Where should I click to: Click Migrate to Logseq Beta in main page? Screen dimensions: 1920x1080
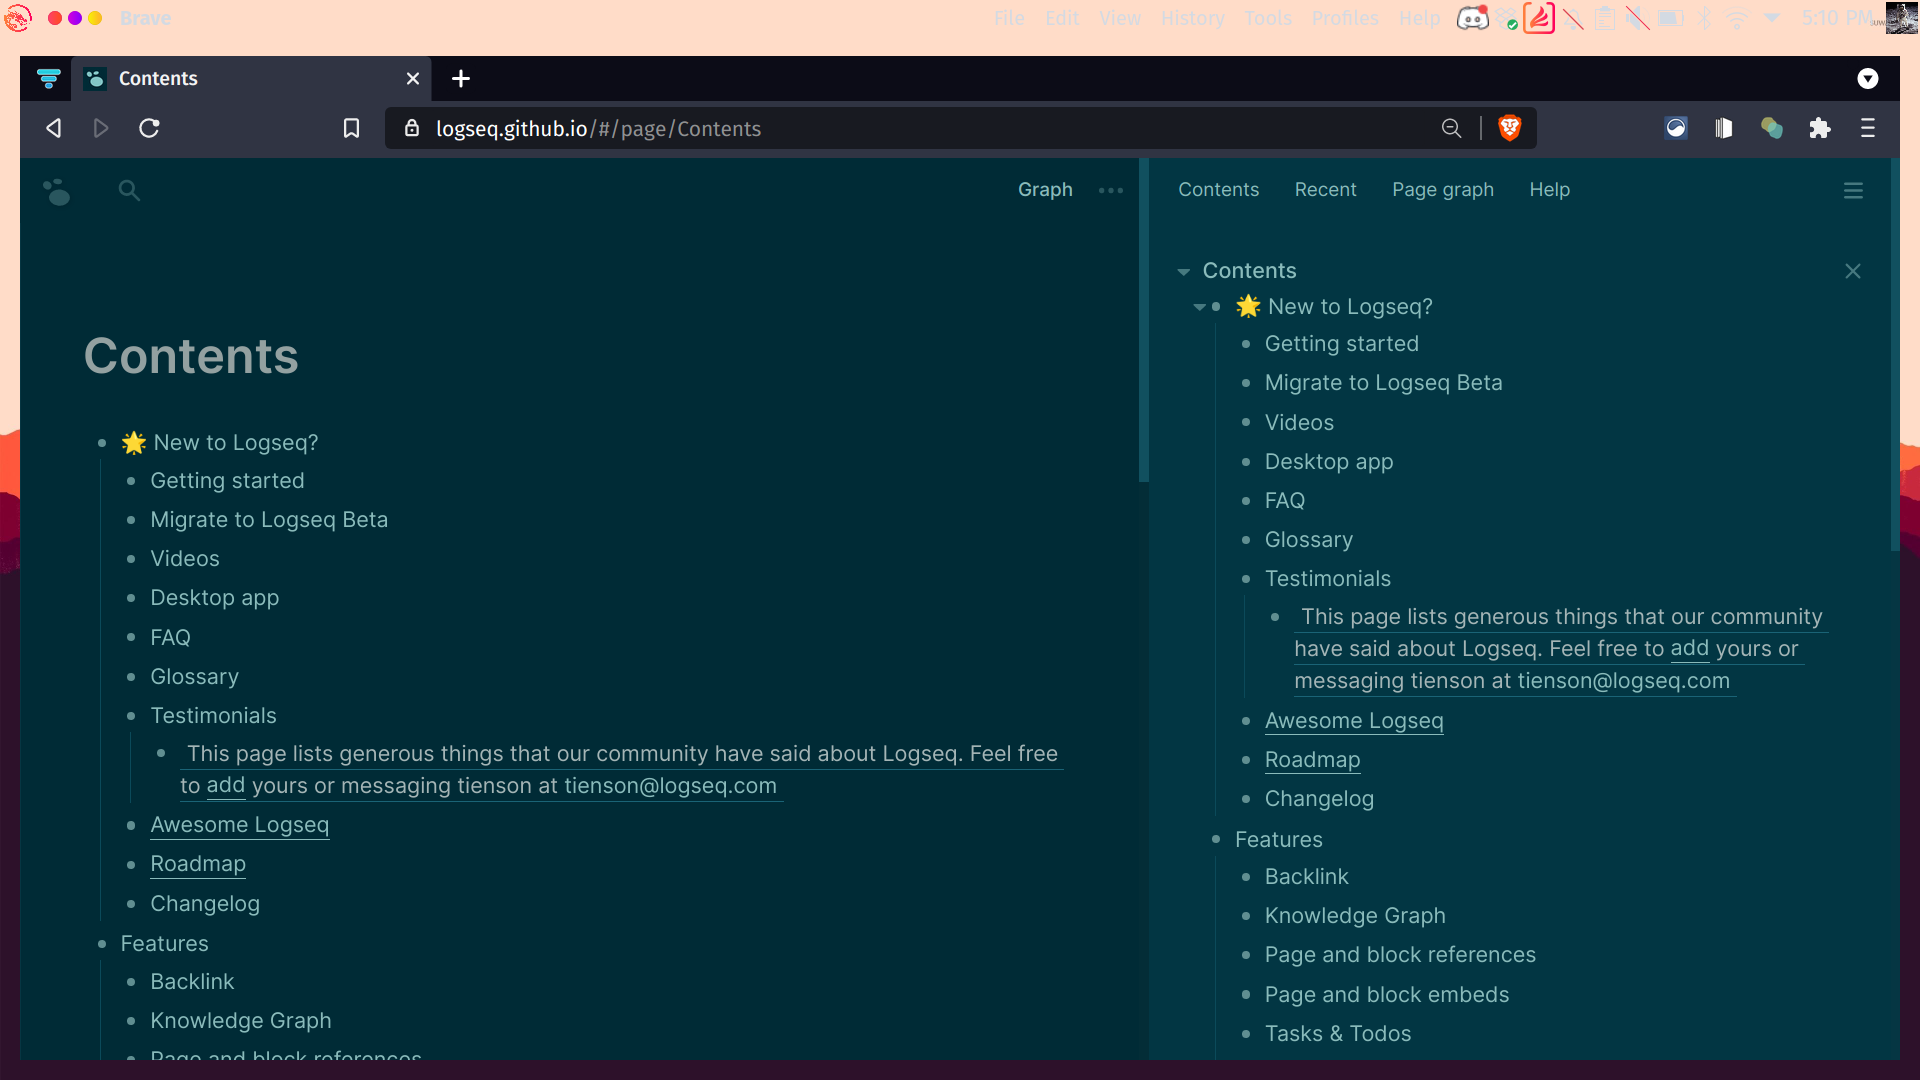[269, 520]
